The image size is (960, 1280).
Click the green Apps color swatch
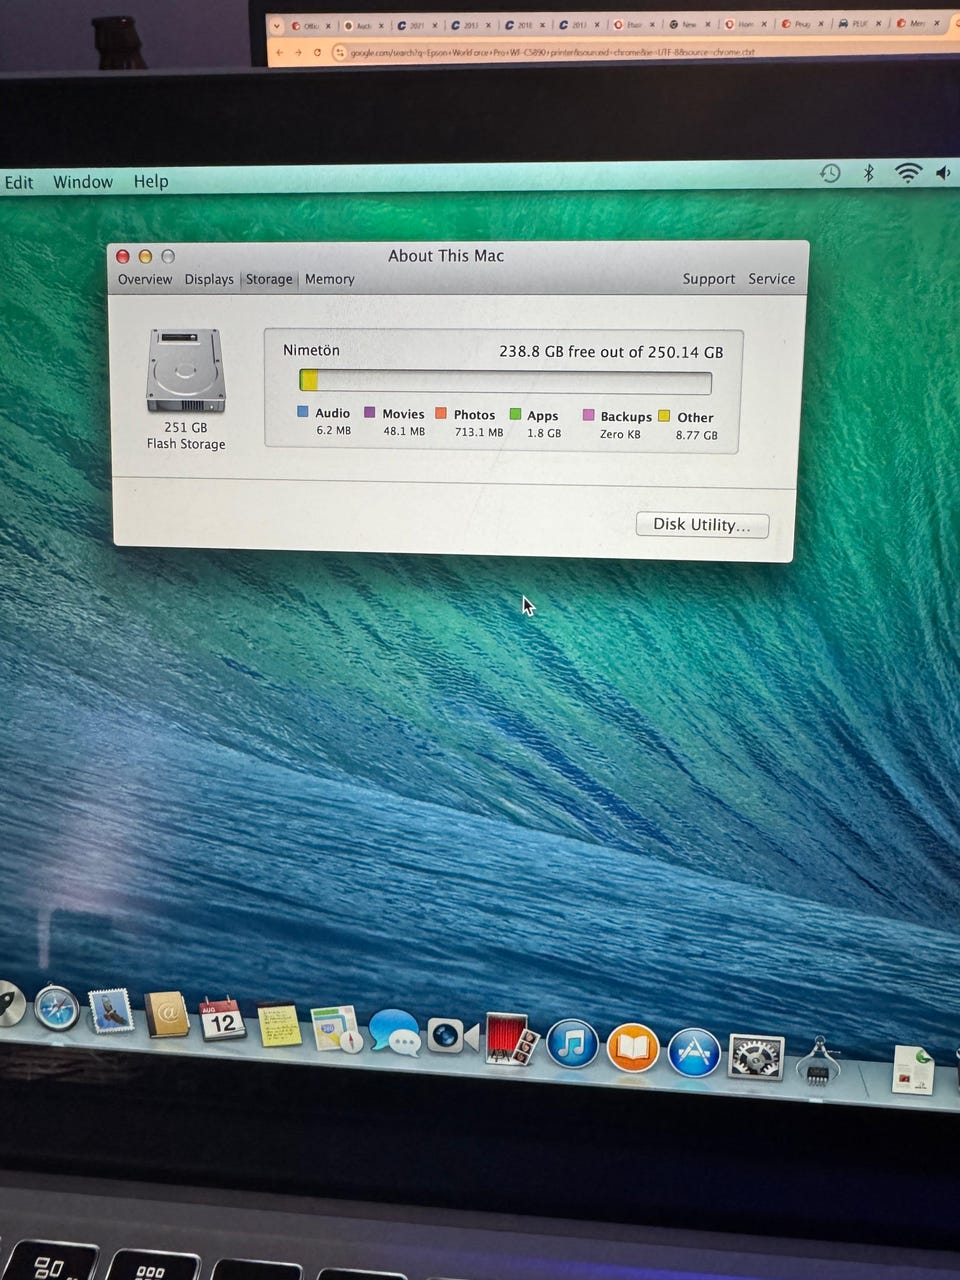coord(515,414)
